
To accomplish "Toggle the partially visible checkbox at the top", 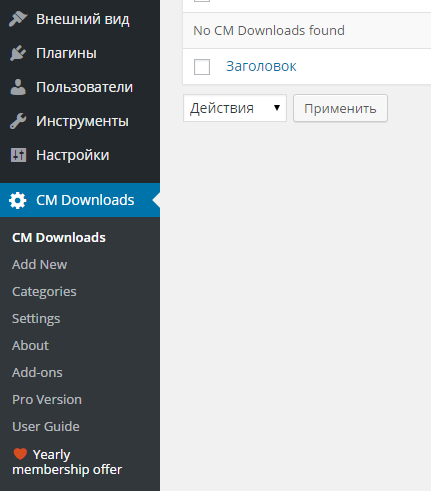I will click(202, 1).
